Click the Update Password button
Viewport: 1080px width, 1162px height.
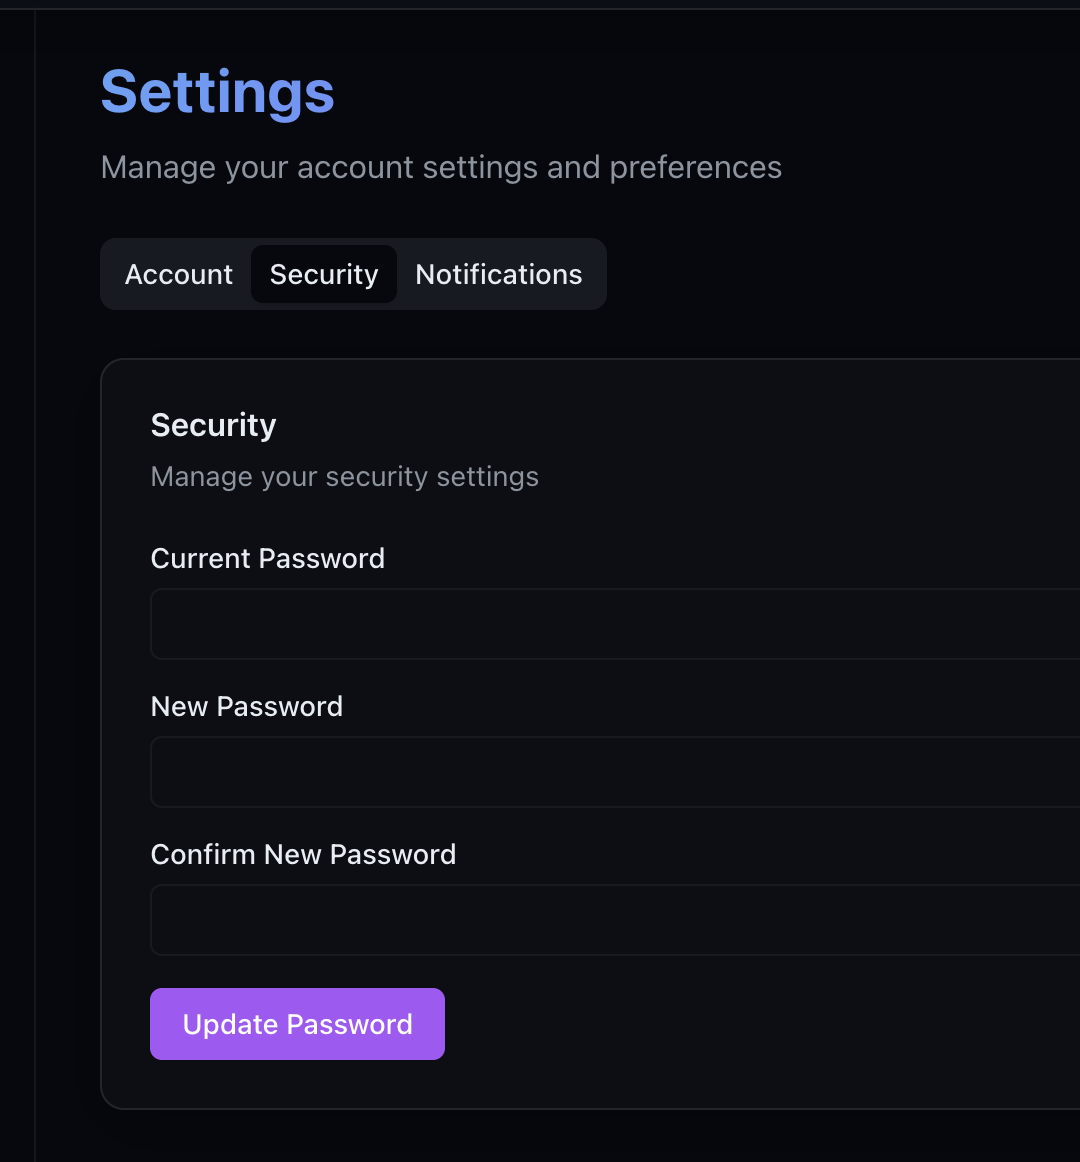click(297, 1024)
